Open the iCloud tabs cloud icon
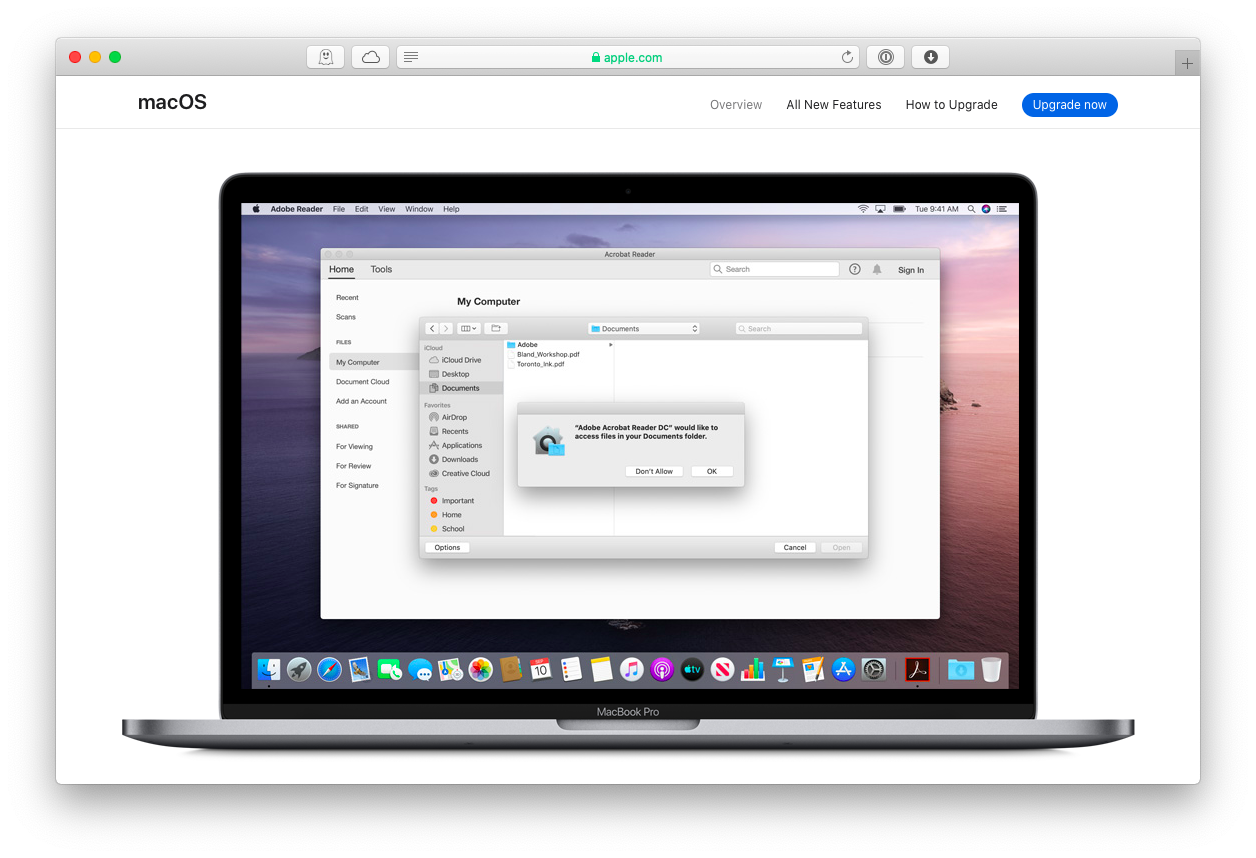The width and height of the screenshot is (1256, 858). coord(371,57)
